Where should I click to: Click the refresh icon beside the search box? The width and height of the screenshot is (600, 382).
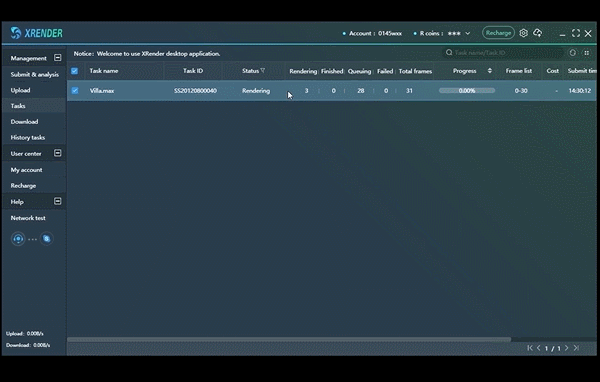(x=572, y=53)
